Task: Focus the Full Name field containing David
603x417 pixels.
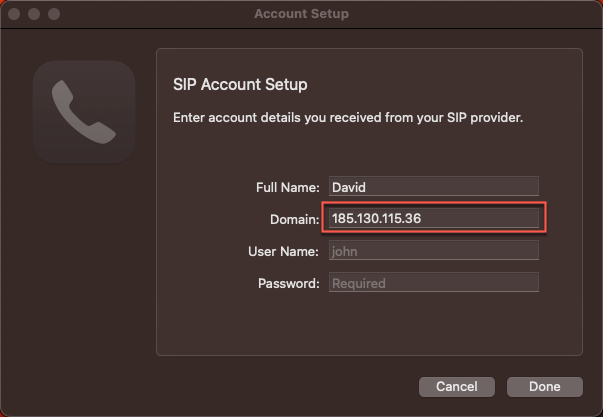Action: [431, 186]
